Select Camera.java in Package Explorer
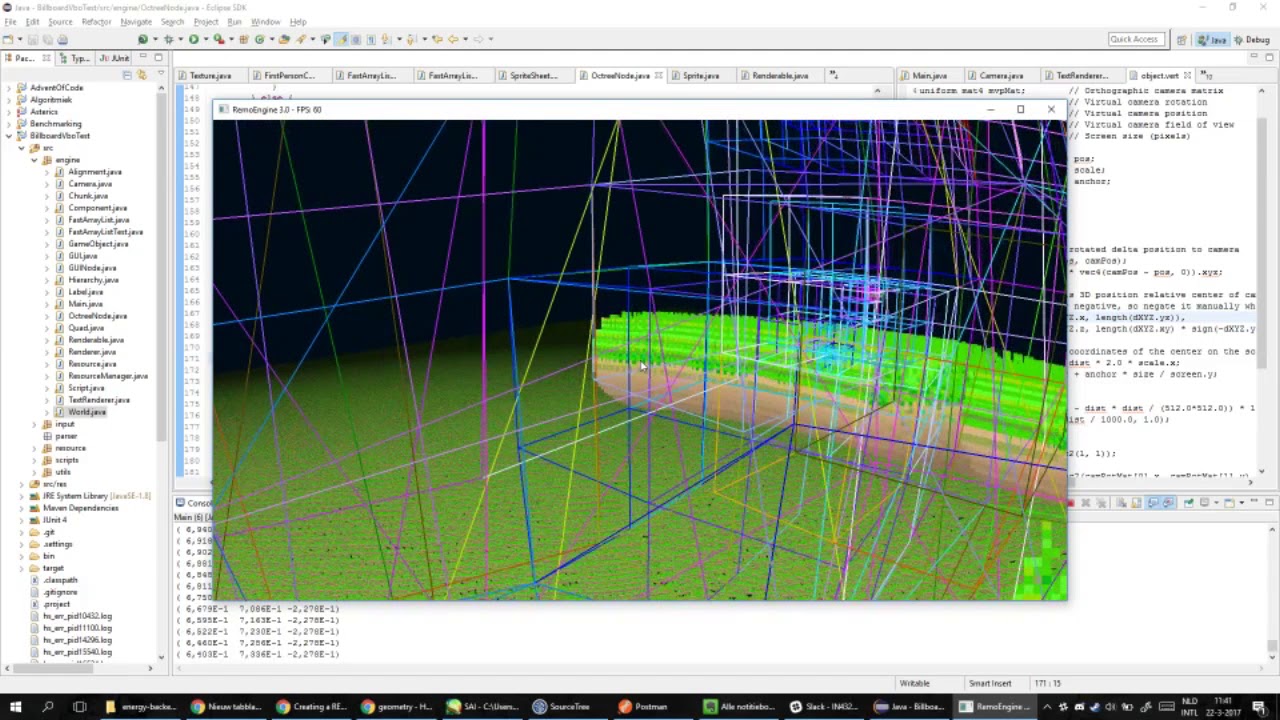1280x720 pixels. (x=90, y=184)
